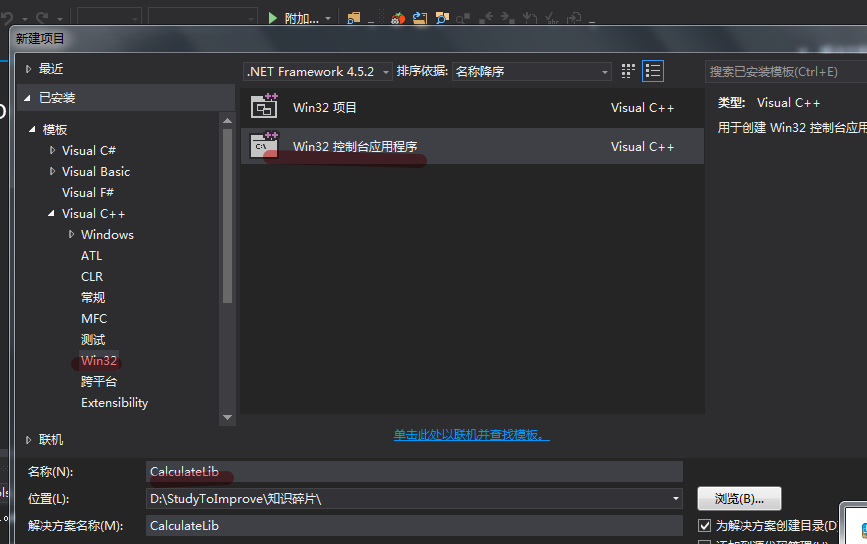Screen dimensions: 867x544
Task: Click the Win32 控制台应用程序 template icon
Action: (264, 145)
